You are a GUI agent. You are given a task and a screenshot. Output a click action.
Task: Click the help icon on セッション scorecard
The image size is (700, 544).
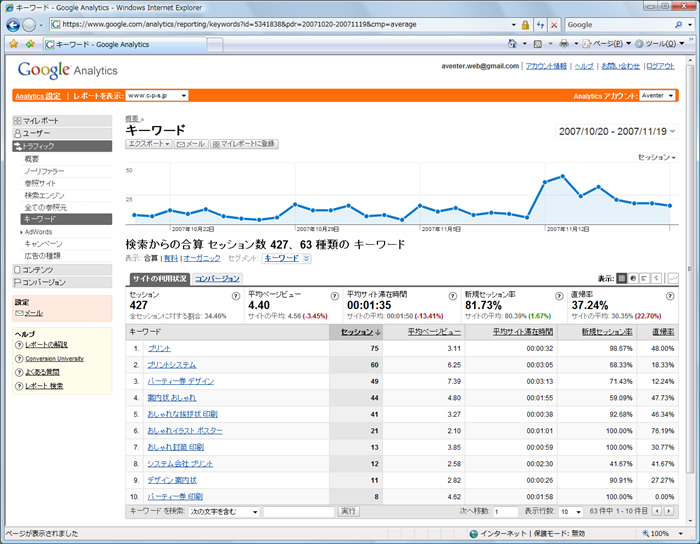236,296
